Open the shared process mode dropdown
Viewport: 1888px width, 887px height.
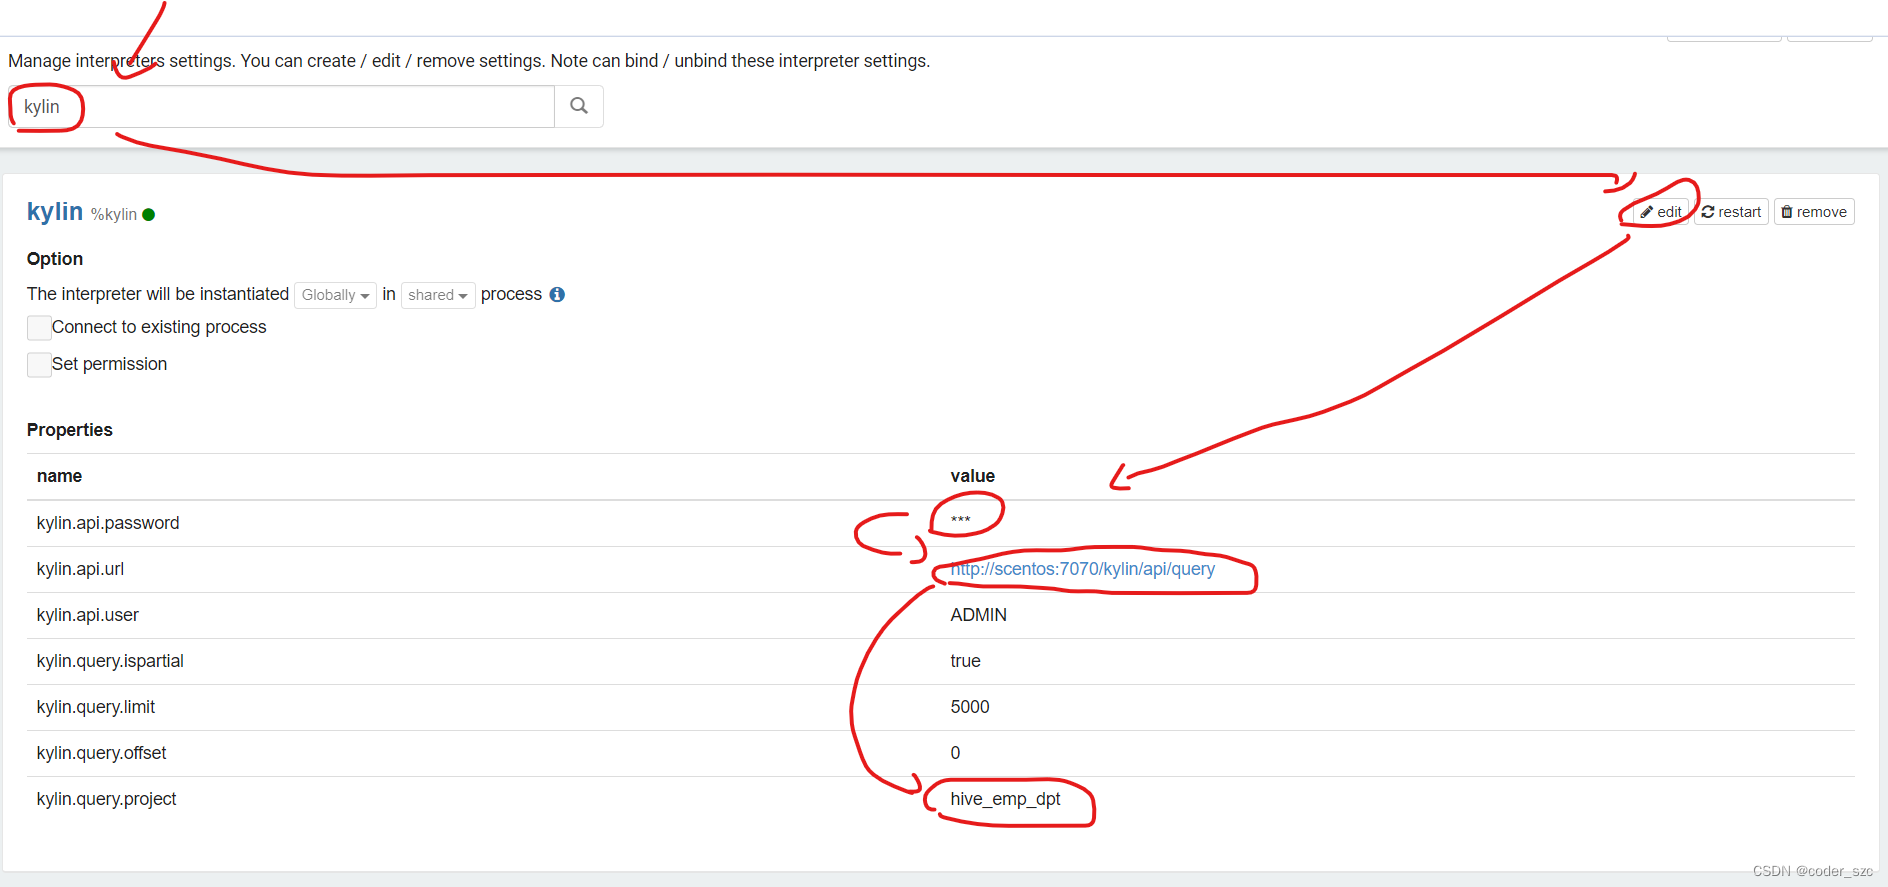438,295
